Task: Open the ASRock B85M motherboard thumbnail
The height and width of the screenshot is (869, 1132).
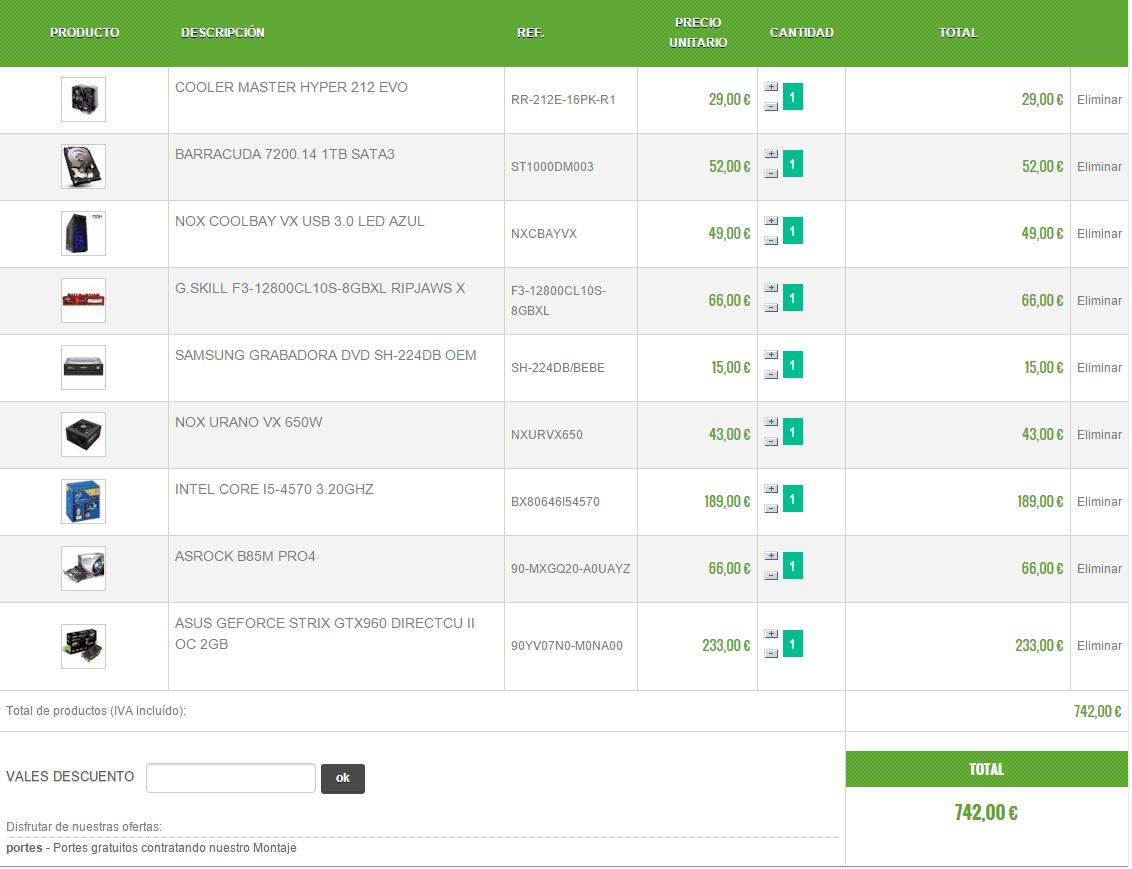Action: 83,569
